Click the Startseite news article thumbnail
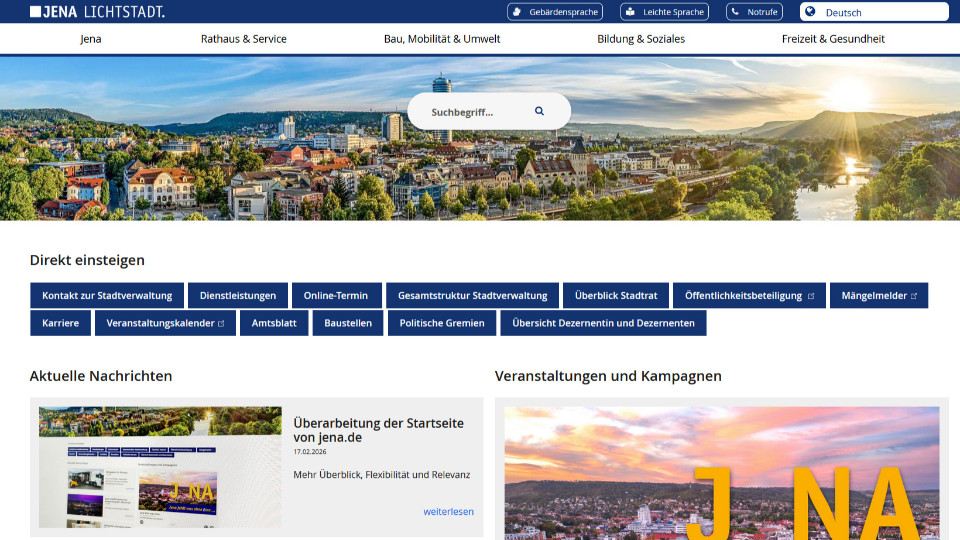The height and width of the screenshot is (540, 960). pyautogui.click(x=160, y=467)
